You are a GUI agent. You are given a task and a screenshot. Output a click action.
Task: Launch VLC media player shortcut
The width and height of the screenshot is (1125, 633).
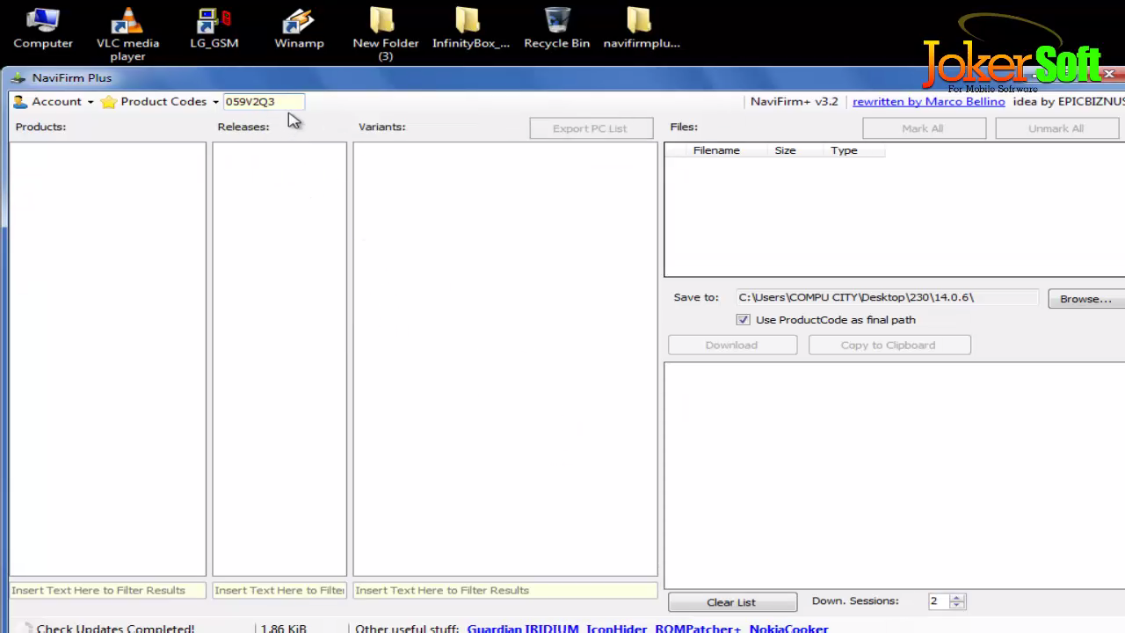(127, 34)
